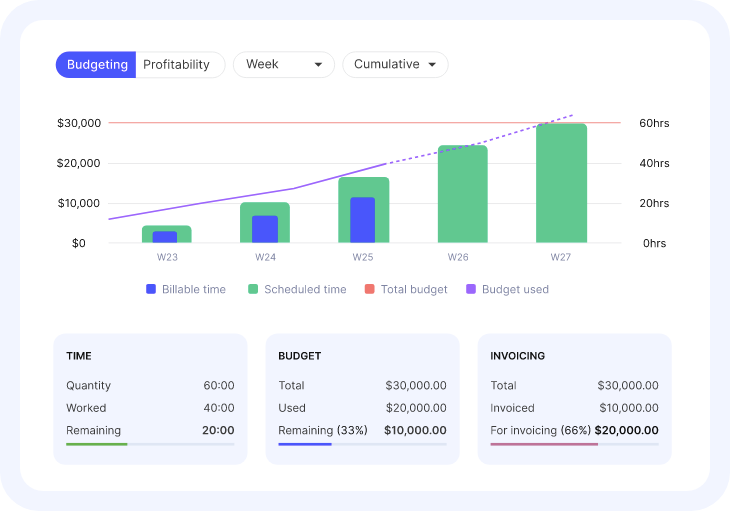Click the Budget used legend label

[515, 289]
